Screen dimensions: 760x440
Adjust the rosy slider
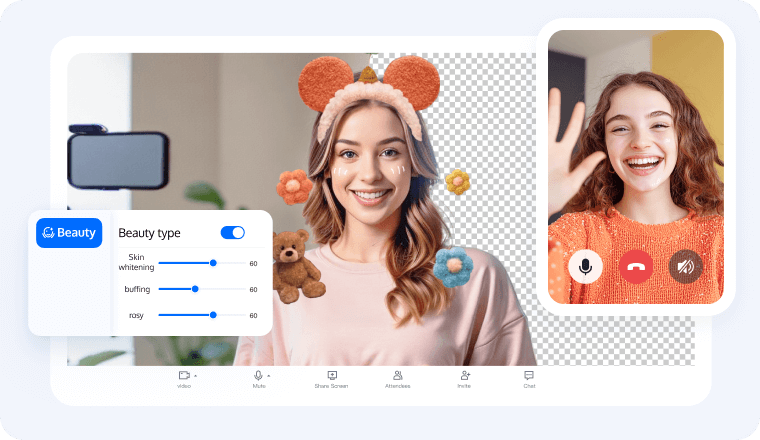point(202,315)
